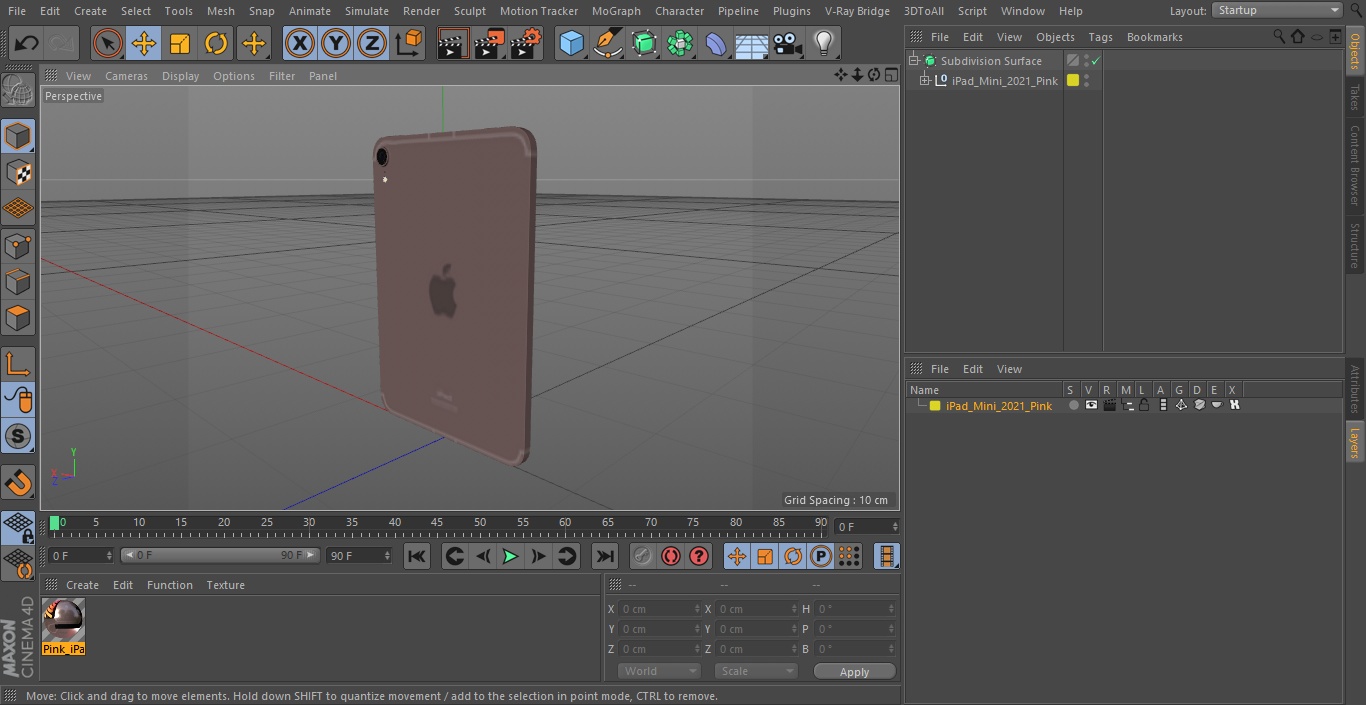Viewport: 1366px width, 705px height.
Task: Open the Takes side tab
Action: (1355, 97)
